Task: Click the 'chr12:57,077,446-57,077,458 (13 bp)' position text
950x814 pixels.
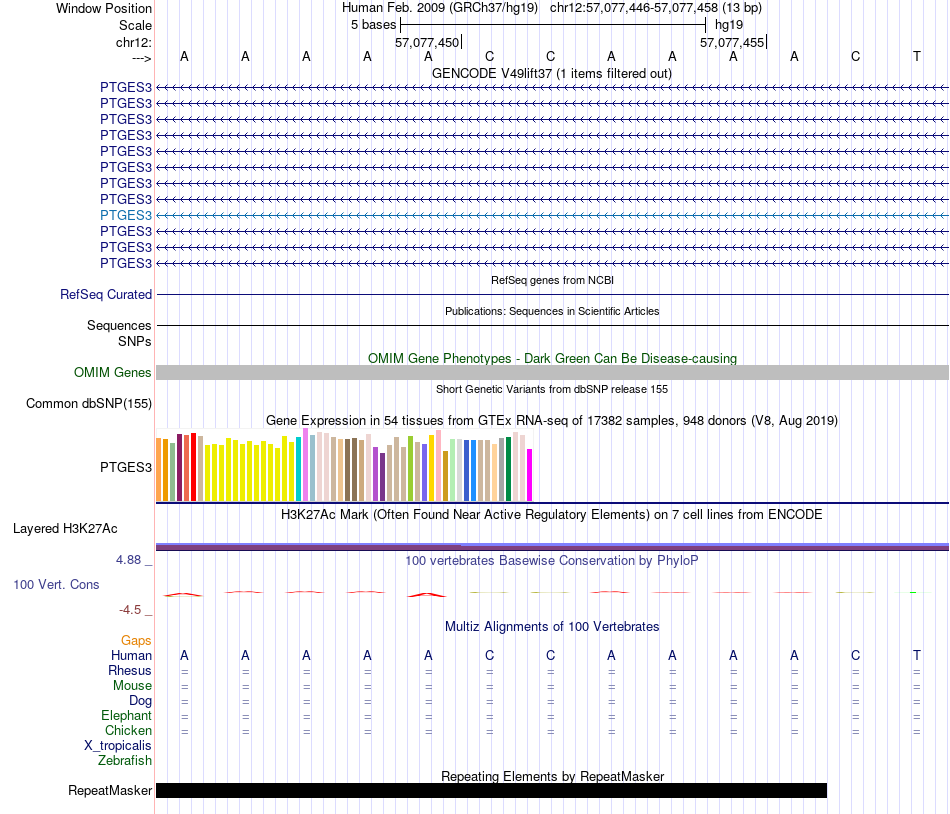Action: (656, 8)
